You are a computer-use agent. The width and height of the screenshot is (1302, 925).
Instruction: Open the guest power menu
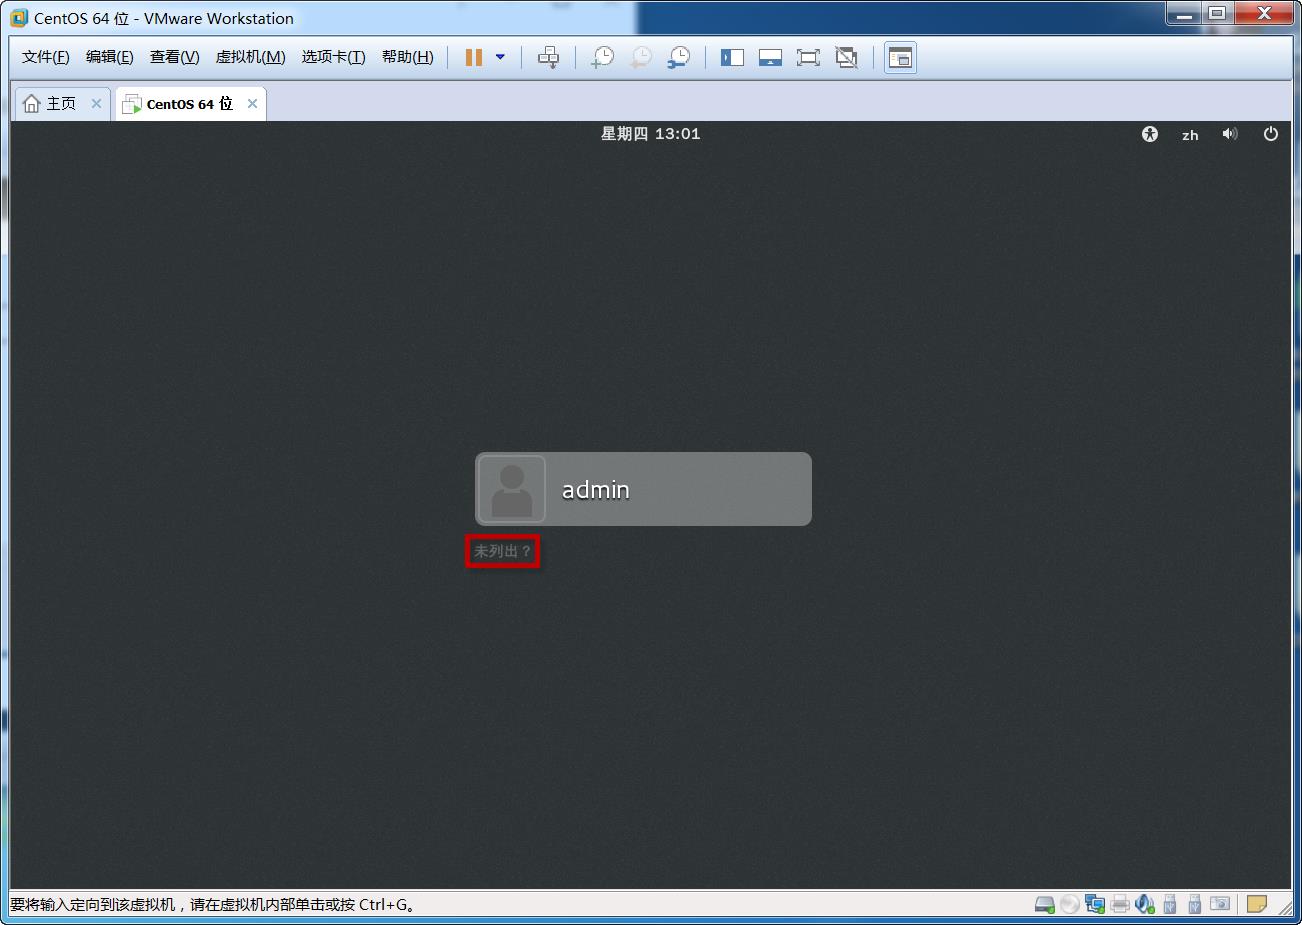click(x=1271, y=134)
